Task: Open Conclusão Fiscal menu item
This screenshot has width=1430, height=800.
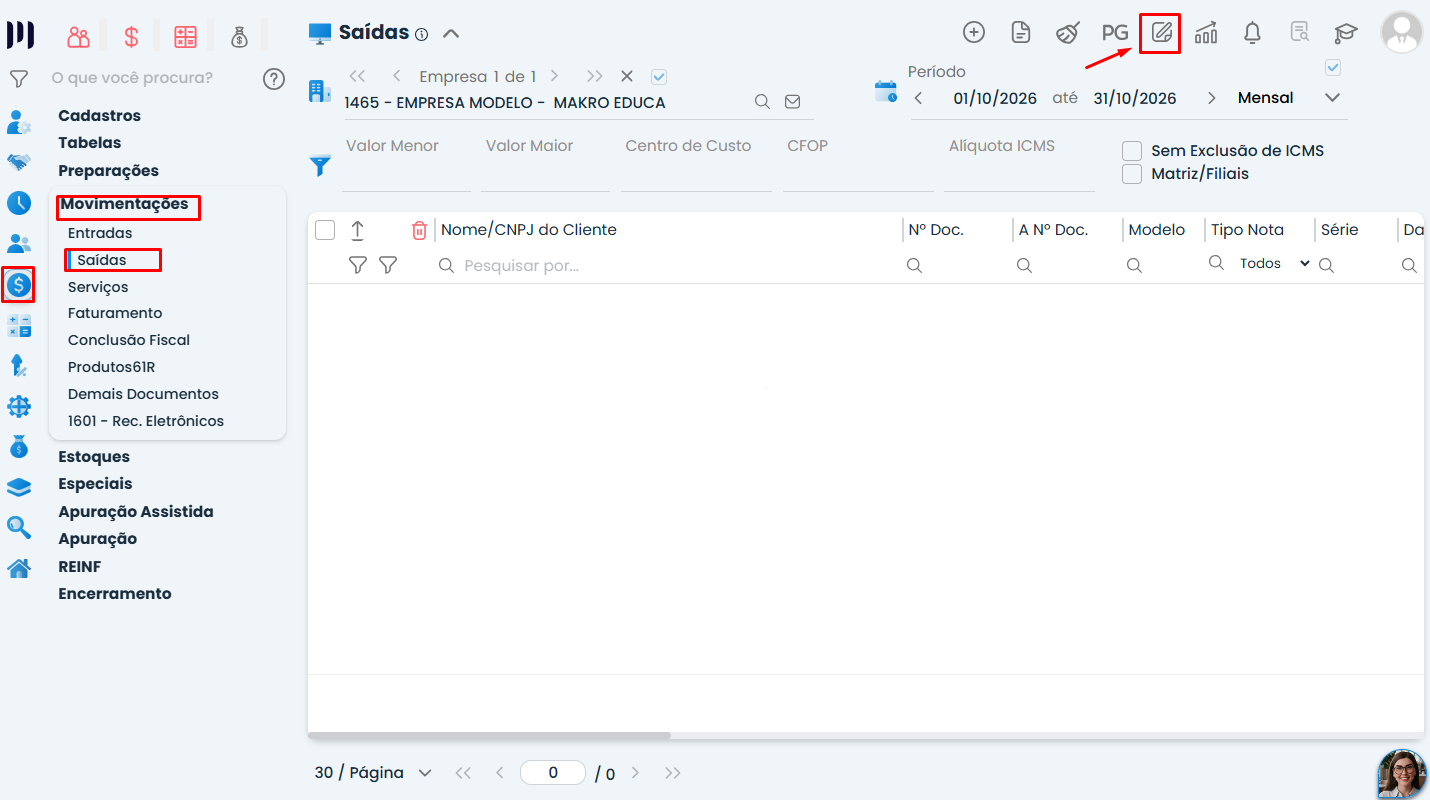Action: (129, 340)
